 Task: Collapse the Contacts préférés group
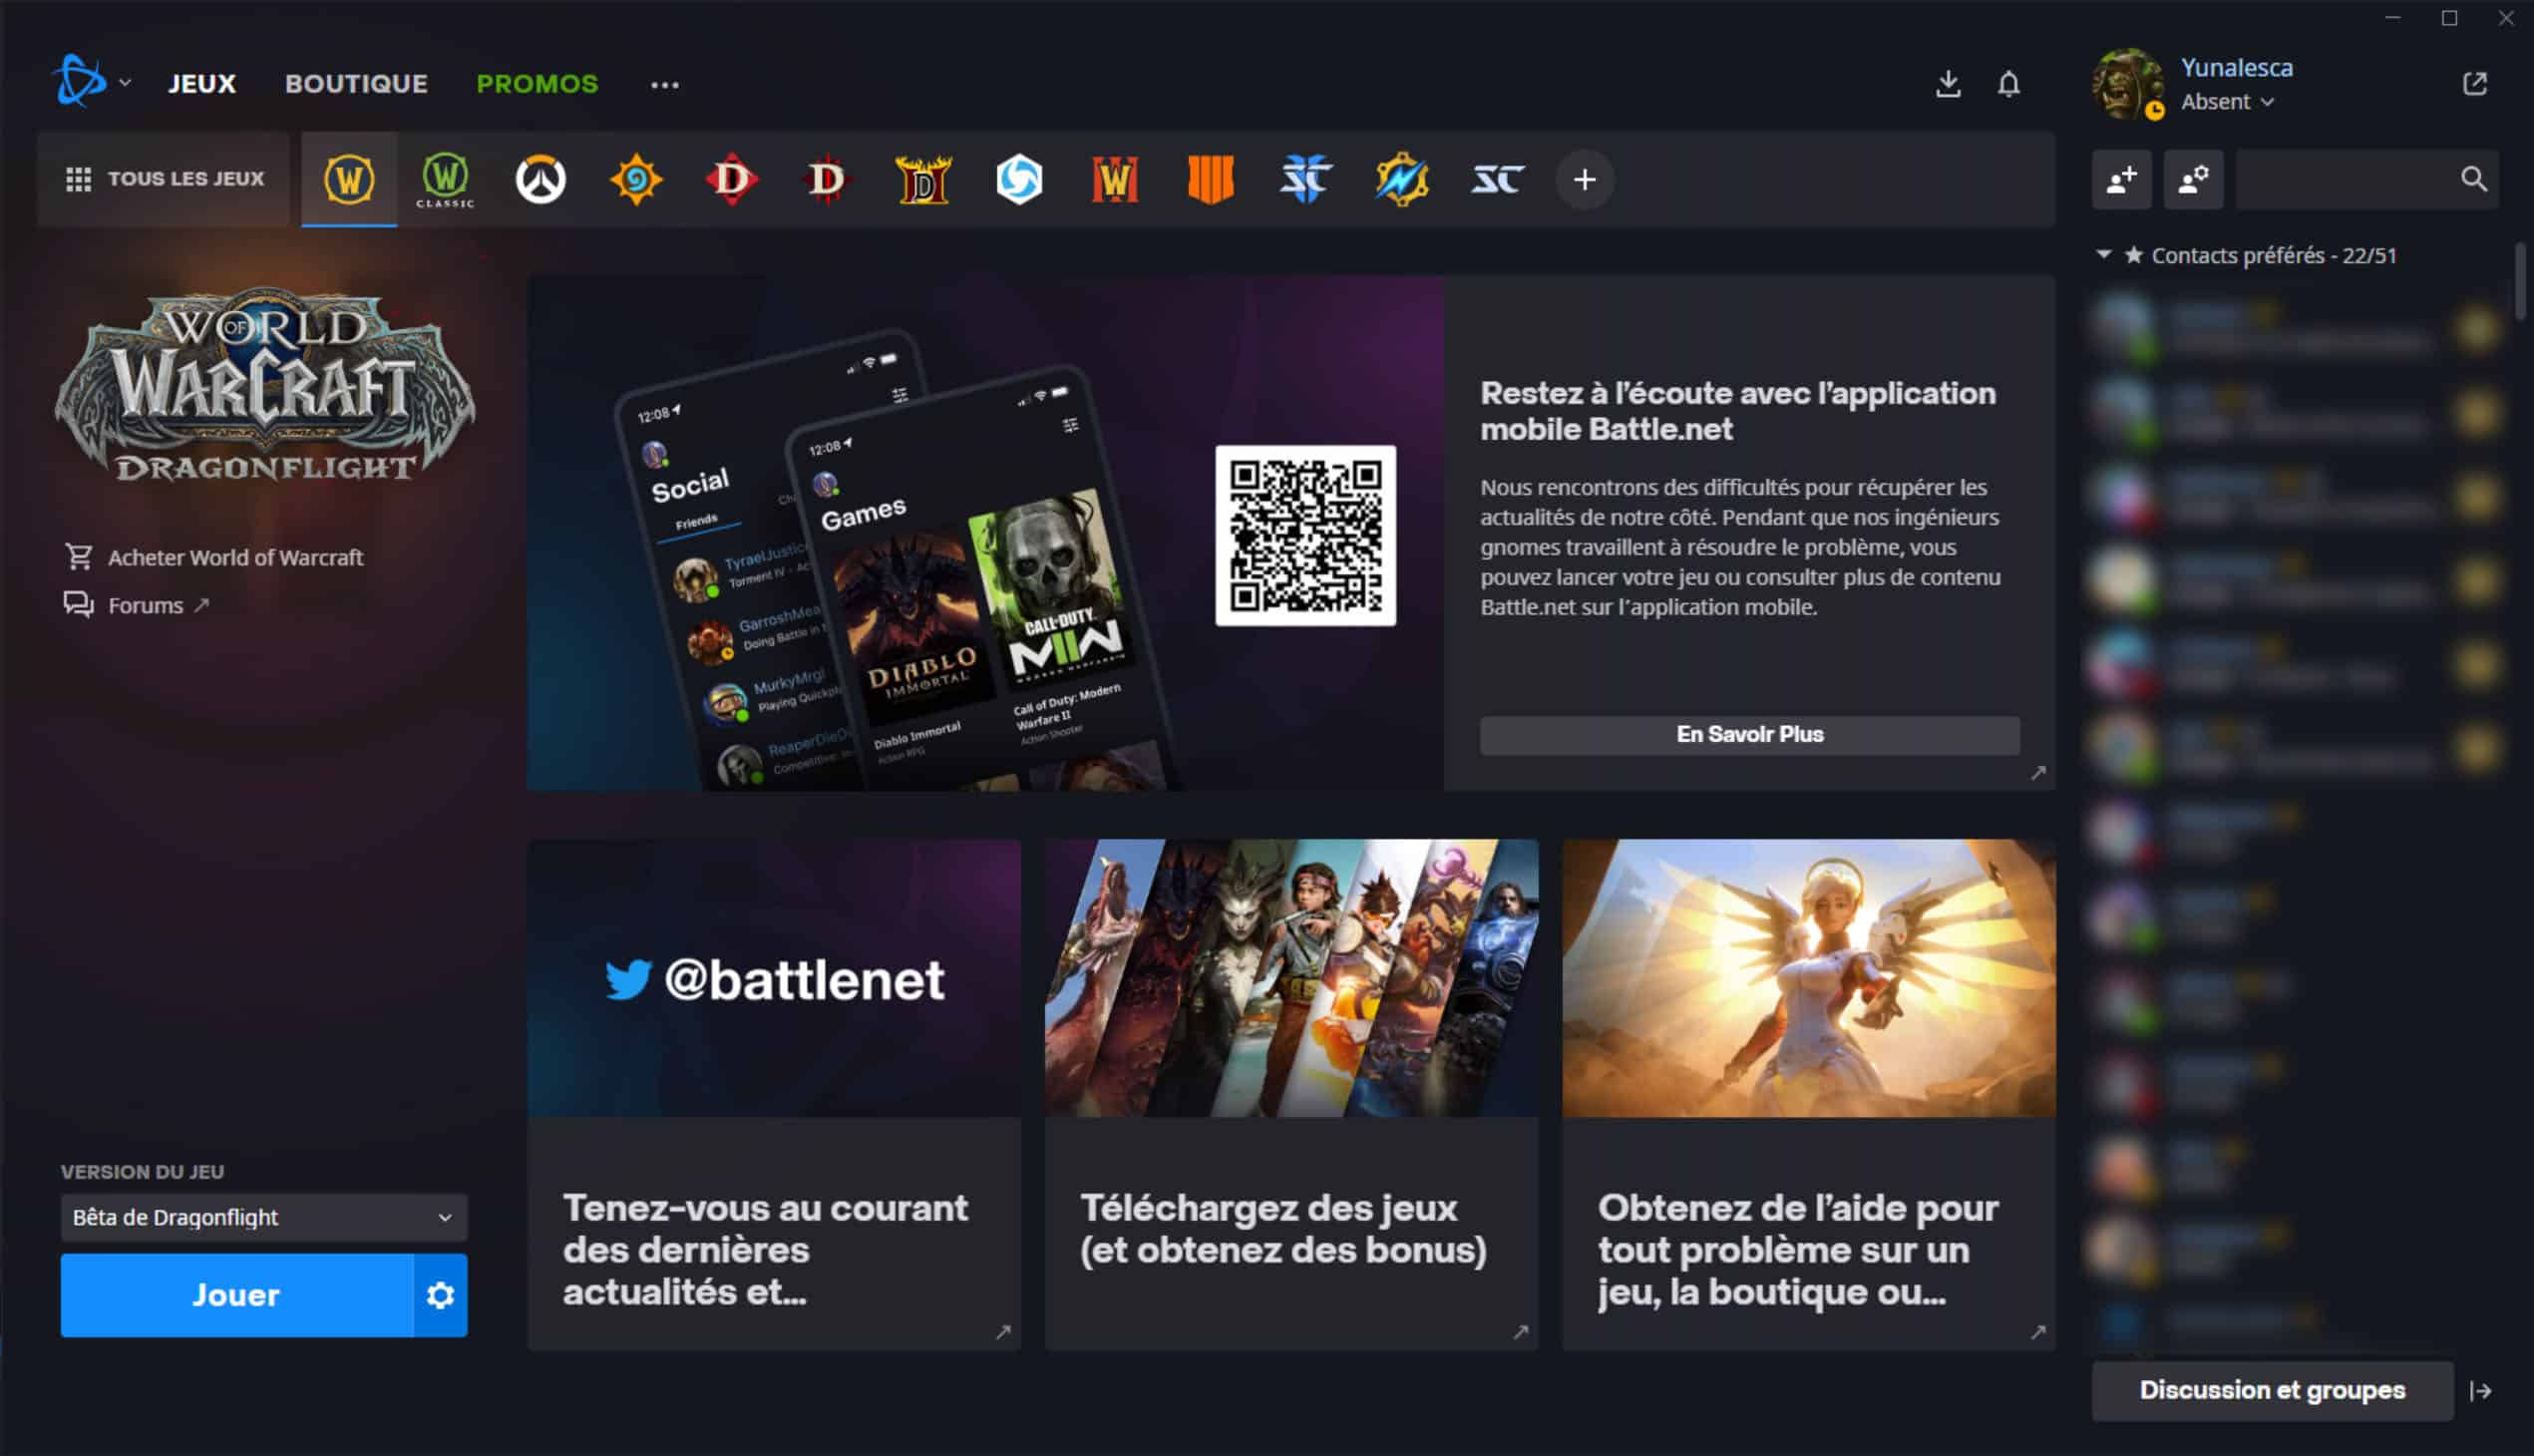tap(2104, 255)
